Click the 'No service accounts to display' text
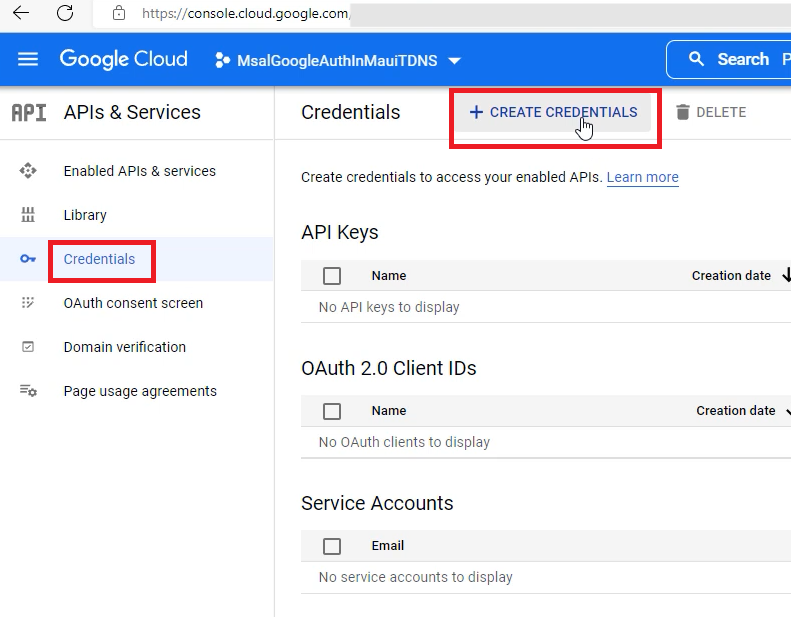This screenshot has width=791, height=617. point(416,577)
